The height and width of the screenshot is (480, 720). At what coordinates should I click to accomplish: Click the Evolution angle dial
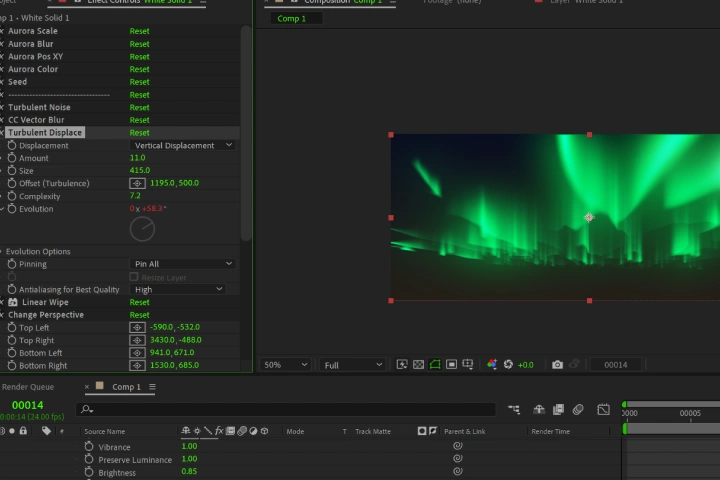(x=142, y=229)
